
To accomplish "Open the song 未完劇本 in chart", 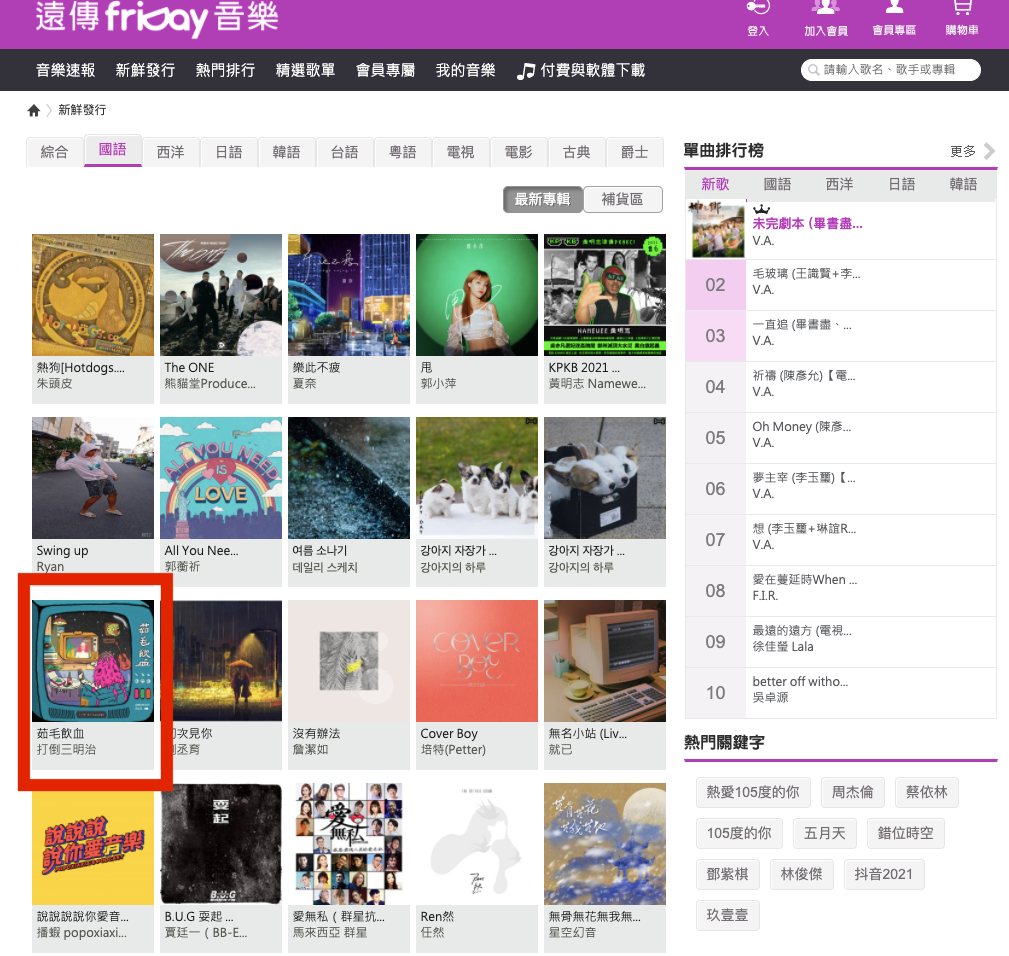I will 806,224.
